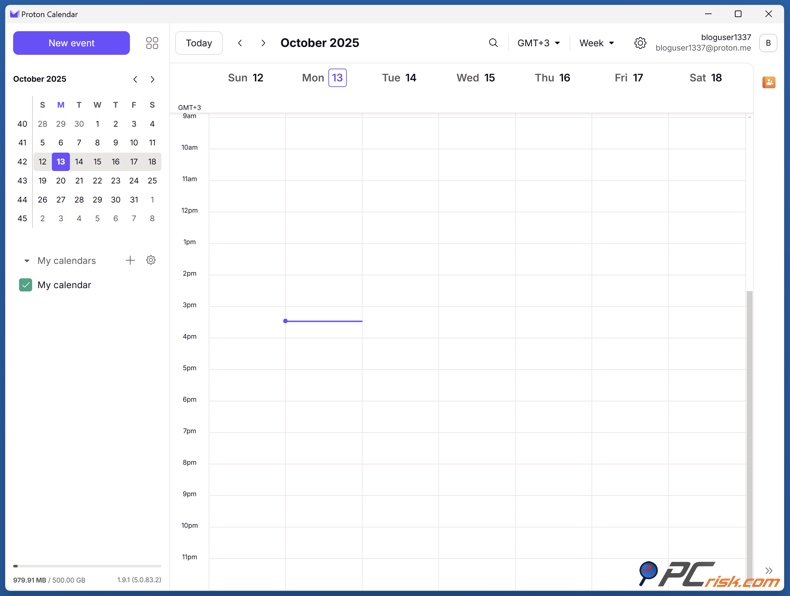This screenshot has width=790, height=596.
Task: Open the bloguser1337 account menu
Action: pos(767,43)
